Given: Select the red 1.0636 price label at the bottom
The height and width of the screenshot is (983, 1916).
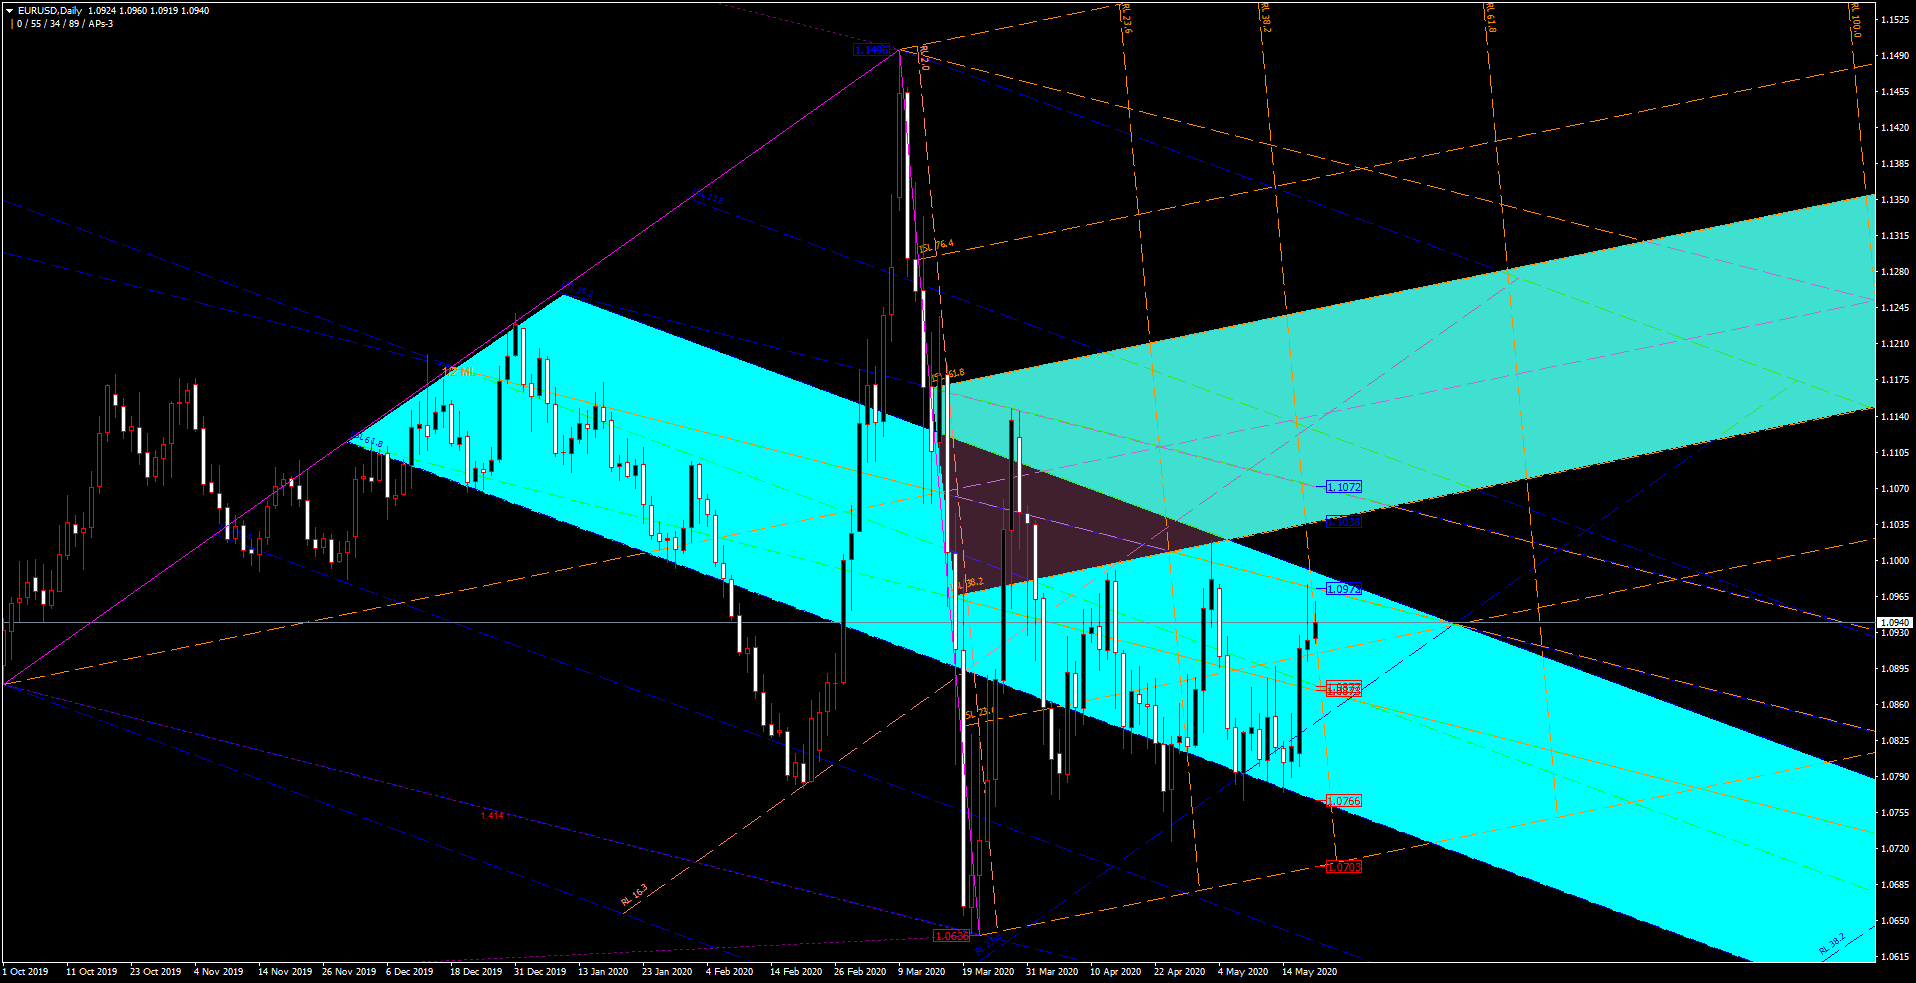Looking at the screenshot, I should (951, 936).
